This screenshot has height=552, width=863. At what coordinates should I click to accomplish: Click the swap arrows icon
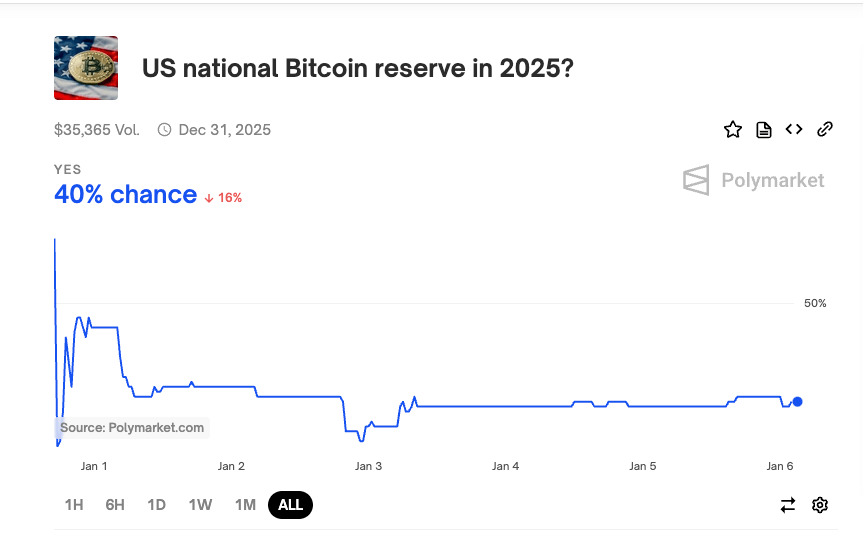pos(788,505)
